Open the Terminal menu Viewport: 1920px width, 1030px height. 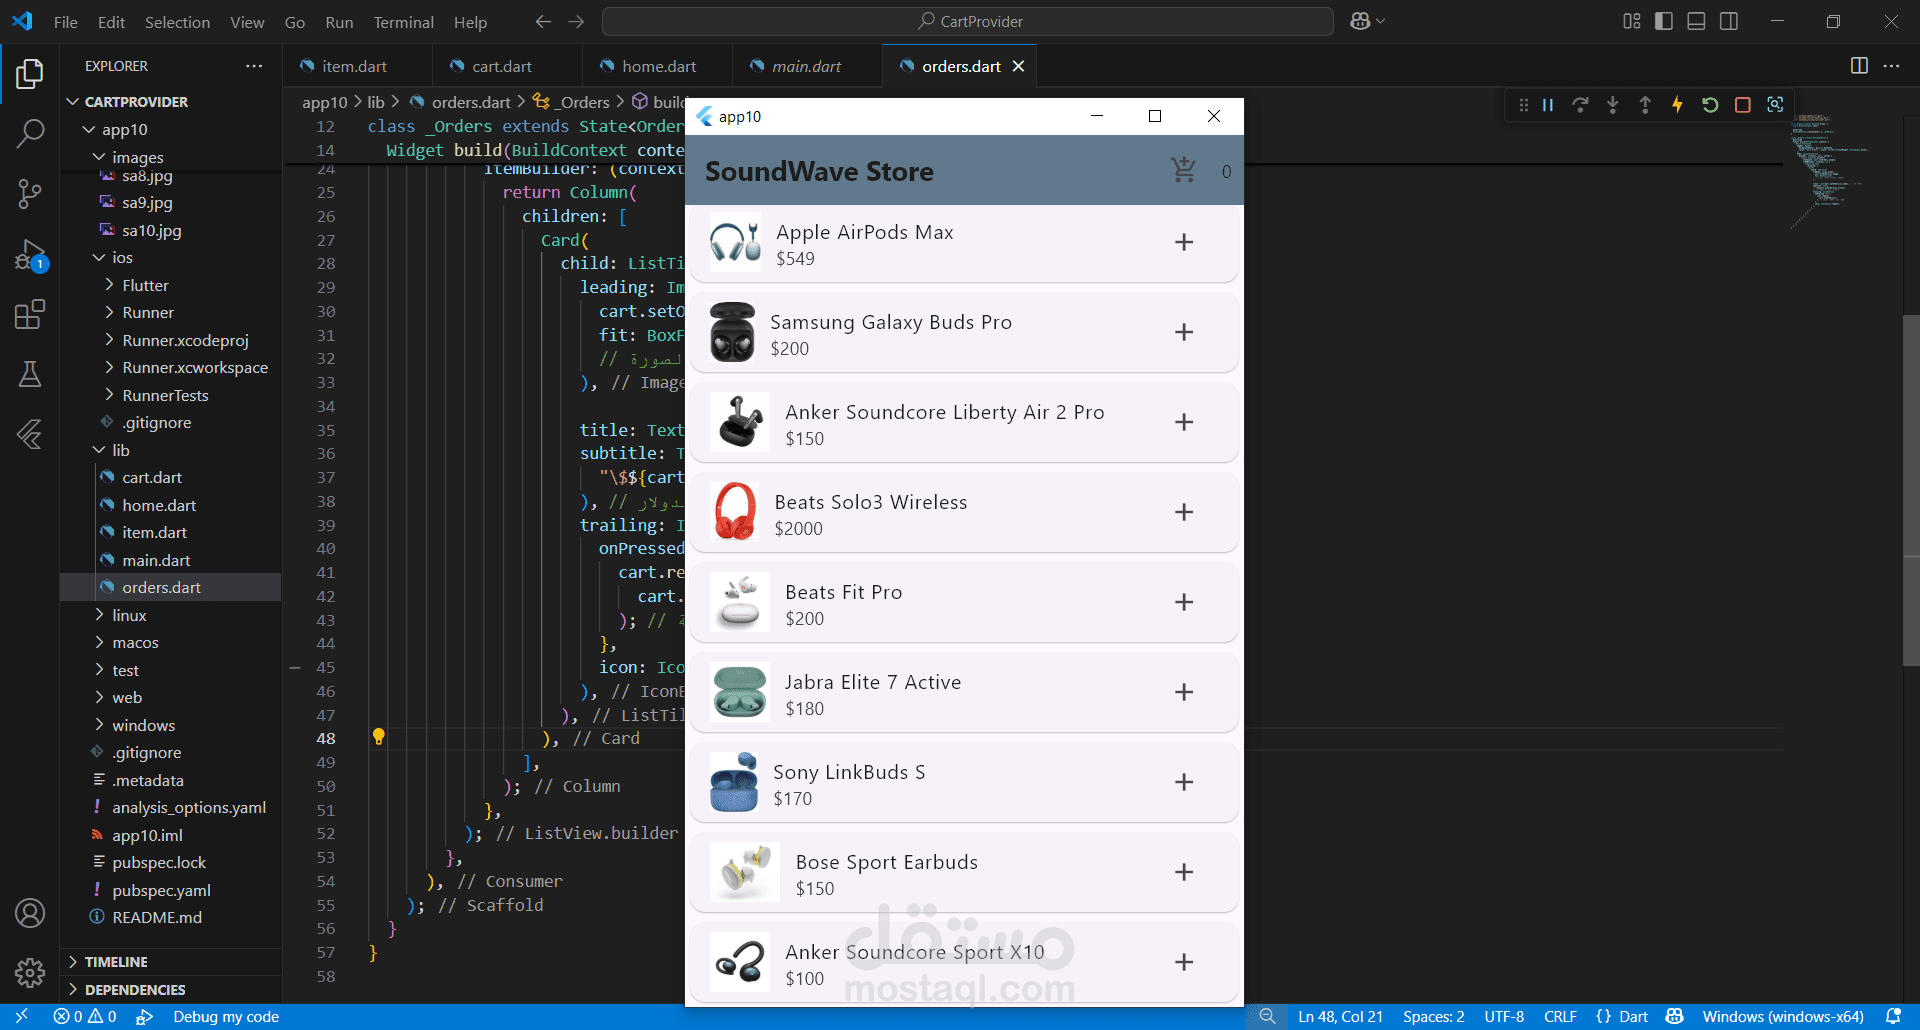click(x=403, y=22)
